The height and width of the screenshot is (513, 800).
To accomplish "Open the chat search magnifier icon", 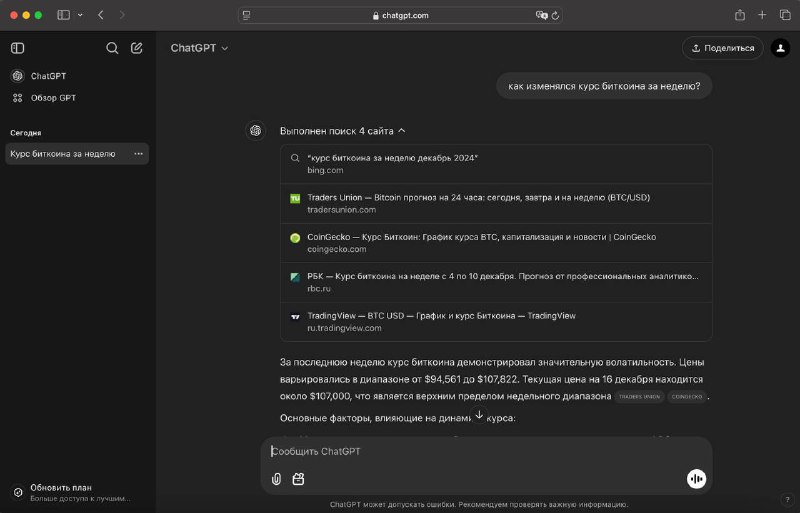I will click(112, 48).
